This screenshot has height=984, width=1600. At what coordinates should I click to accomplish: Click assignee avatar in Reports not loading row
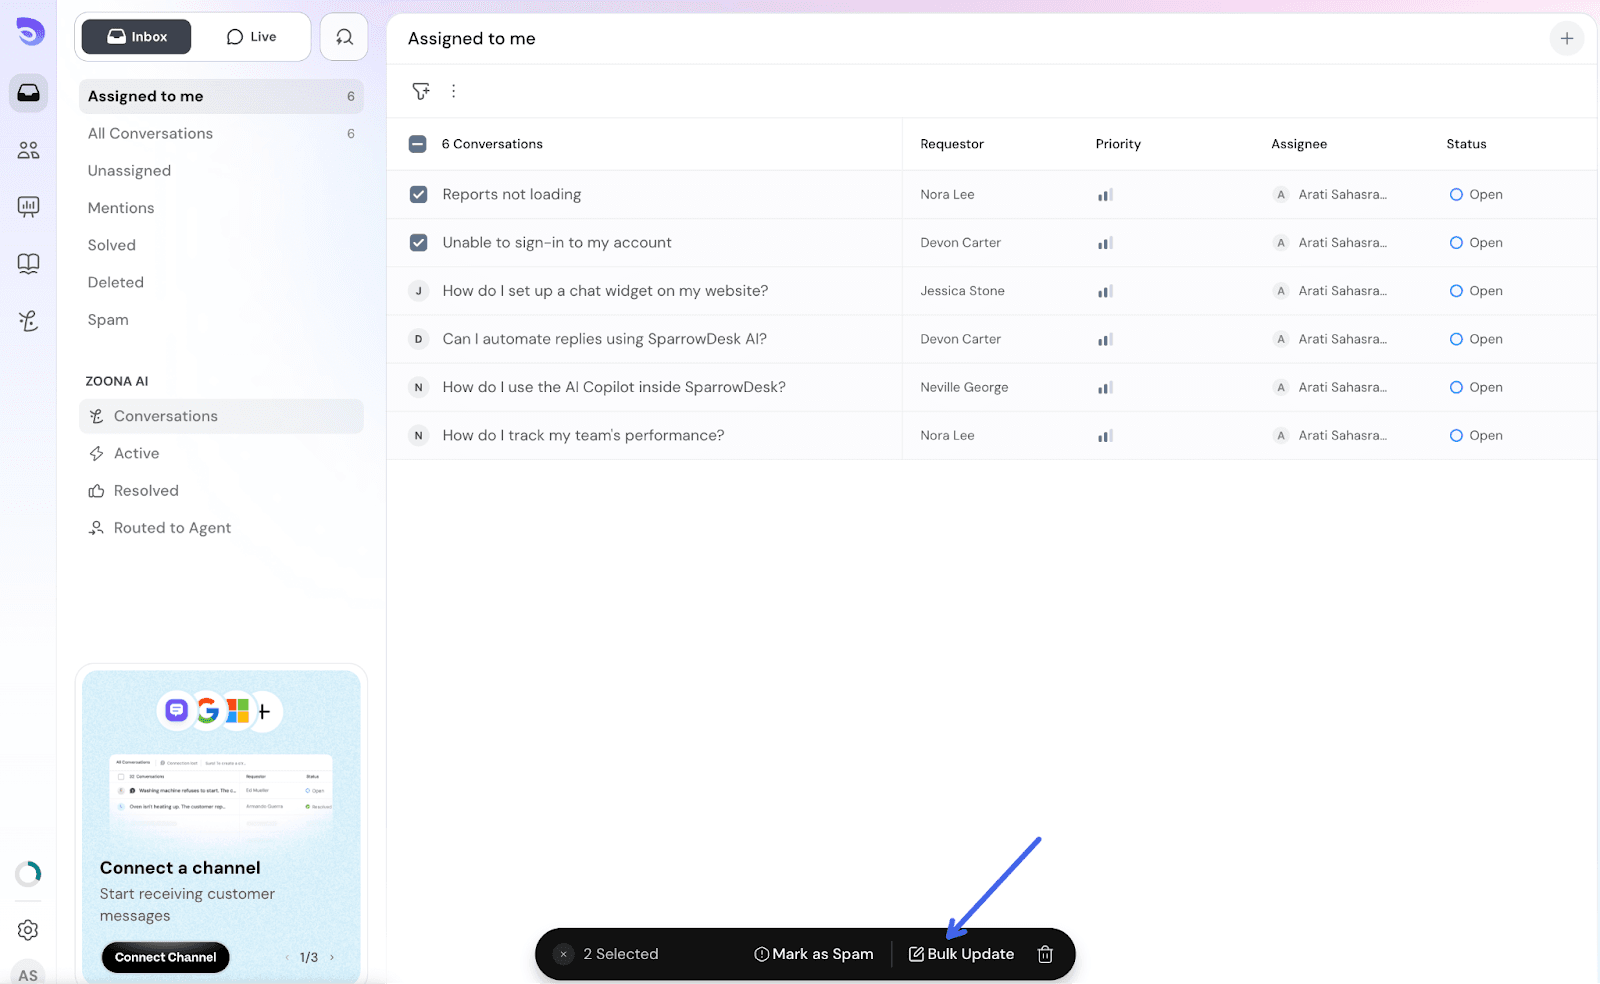click(x=1281, y=195)
